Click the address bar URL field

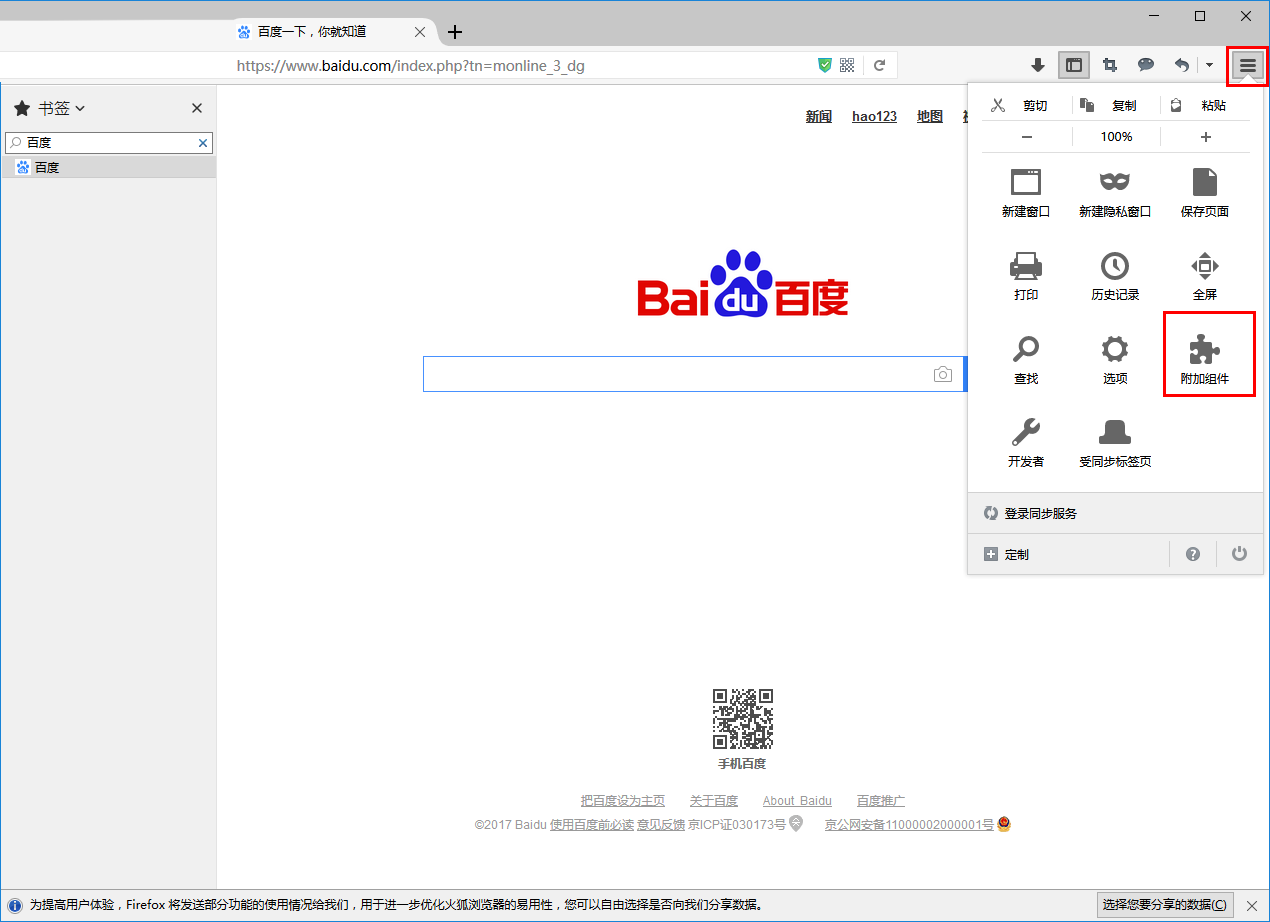pos(520,66)
